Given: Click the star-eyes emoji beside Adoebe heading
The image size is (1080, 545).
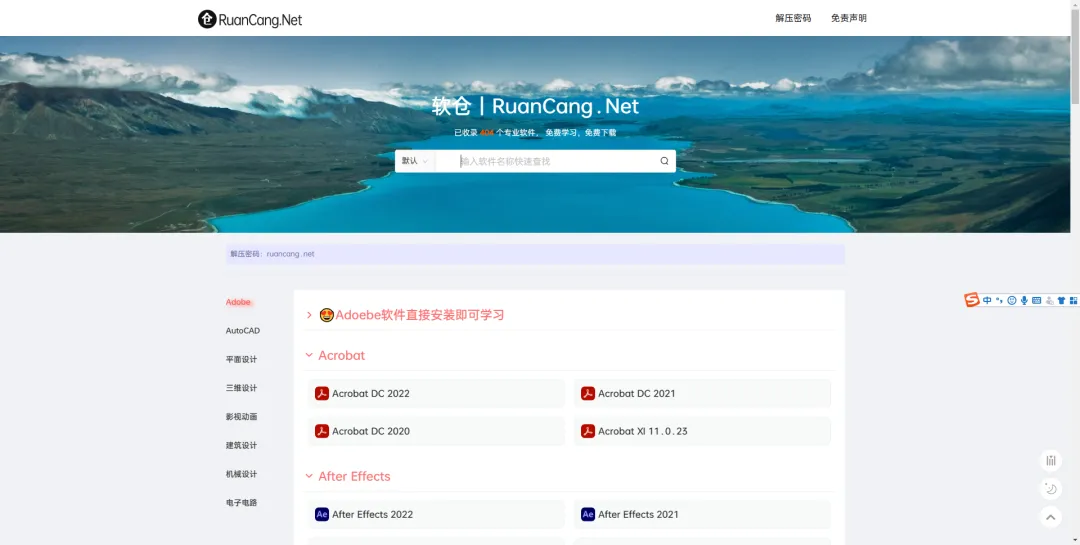Looking at the screenshot, I should tap(326, 315).
